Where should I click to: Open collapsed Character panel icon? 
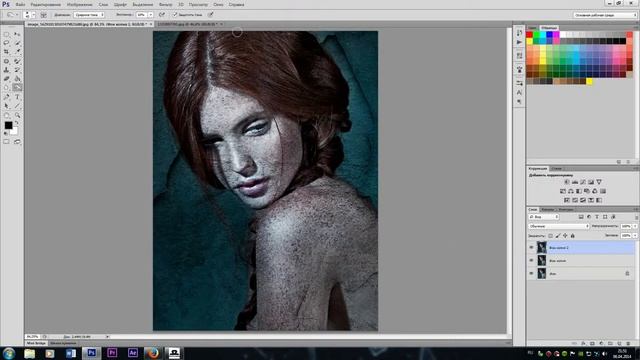click(x=519, y=93)
